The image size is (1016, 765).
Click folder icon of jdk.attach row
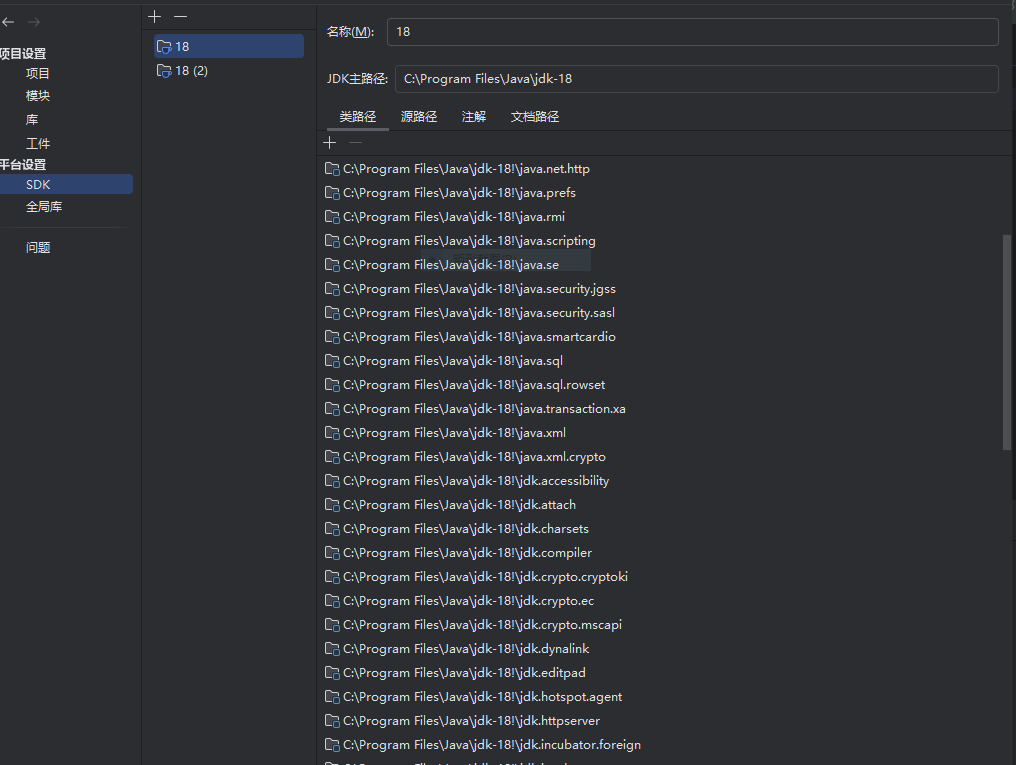tap(332, 505)
